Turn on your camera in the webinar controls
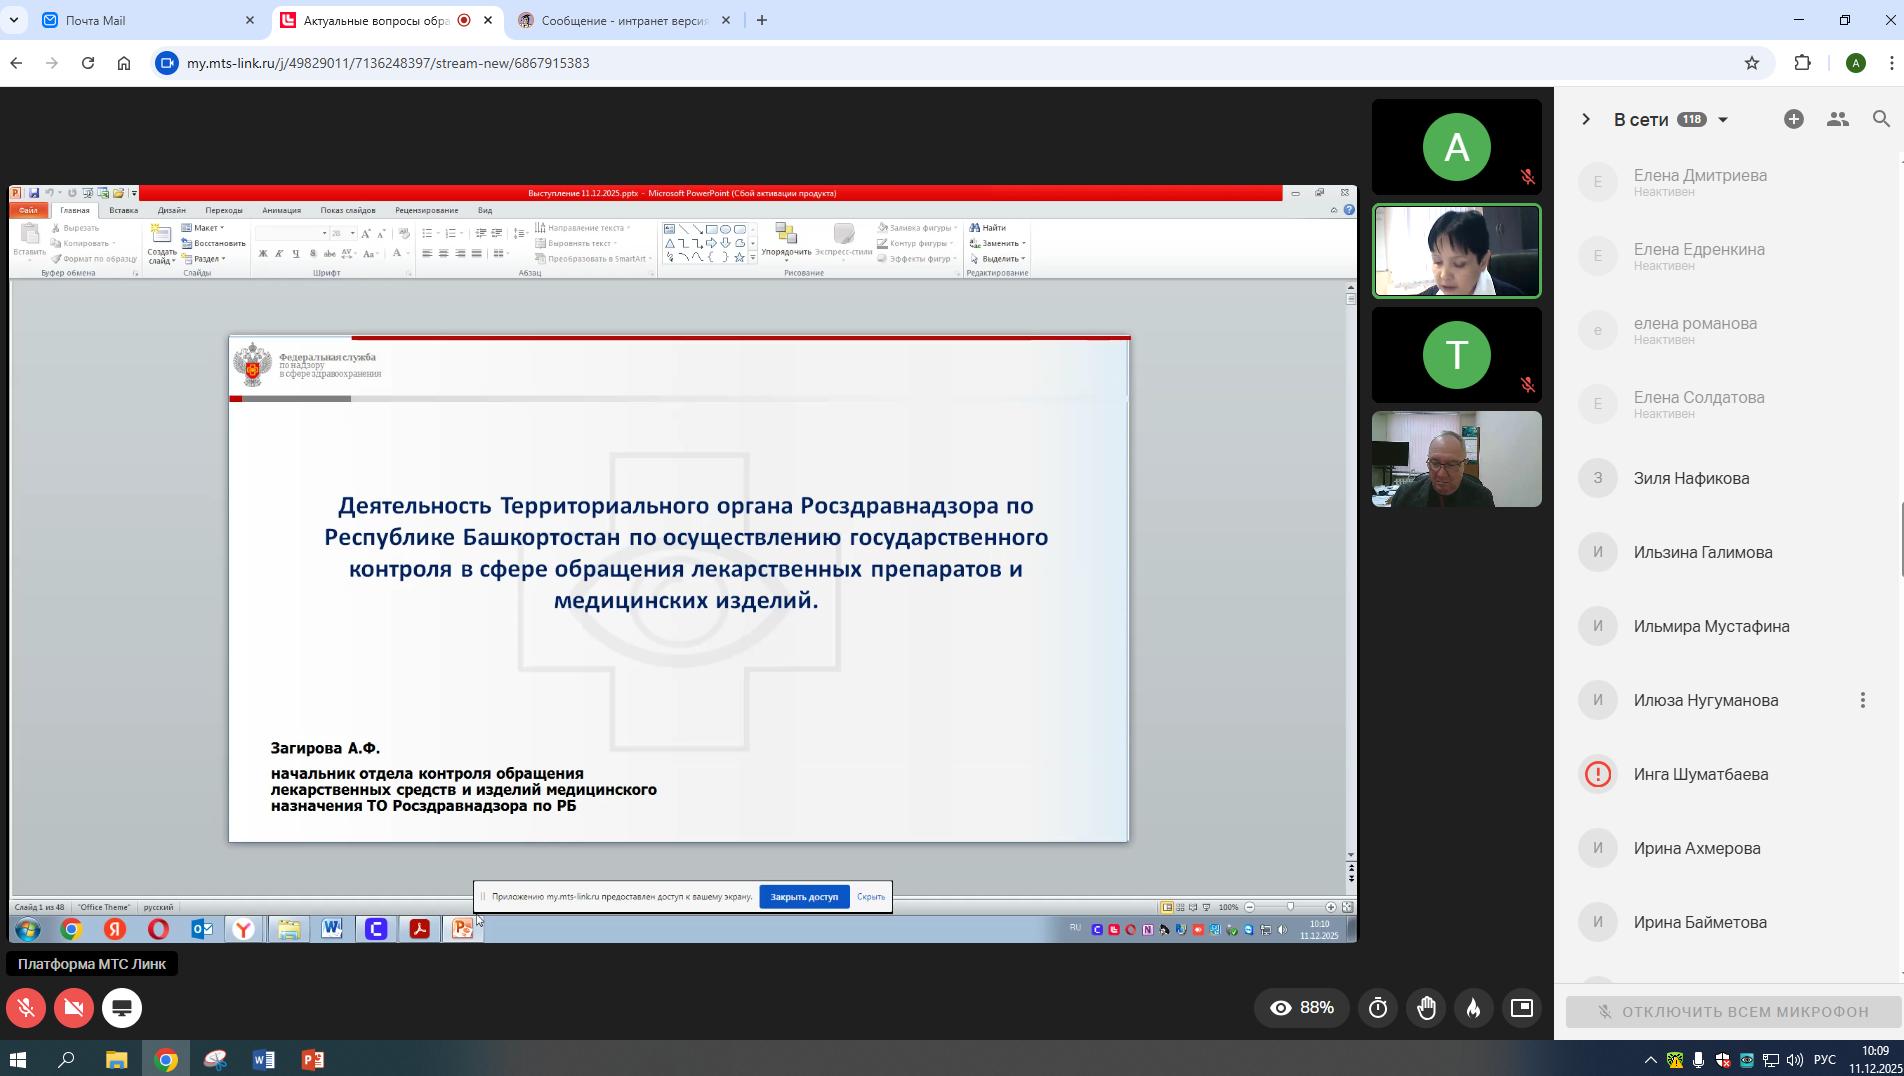1904x1076 pixels. coord(74,1008)
